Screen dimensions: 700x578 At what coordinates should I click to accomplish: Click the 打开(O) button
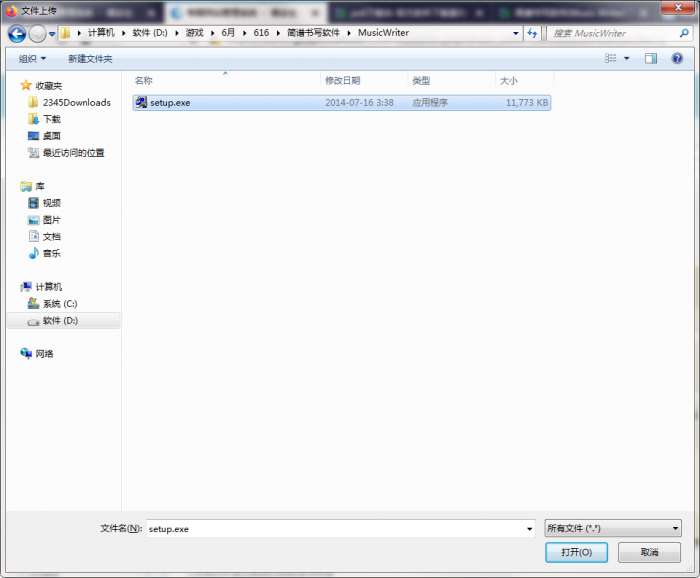[576, 553]
